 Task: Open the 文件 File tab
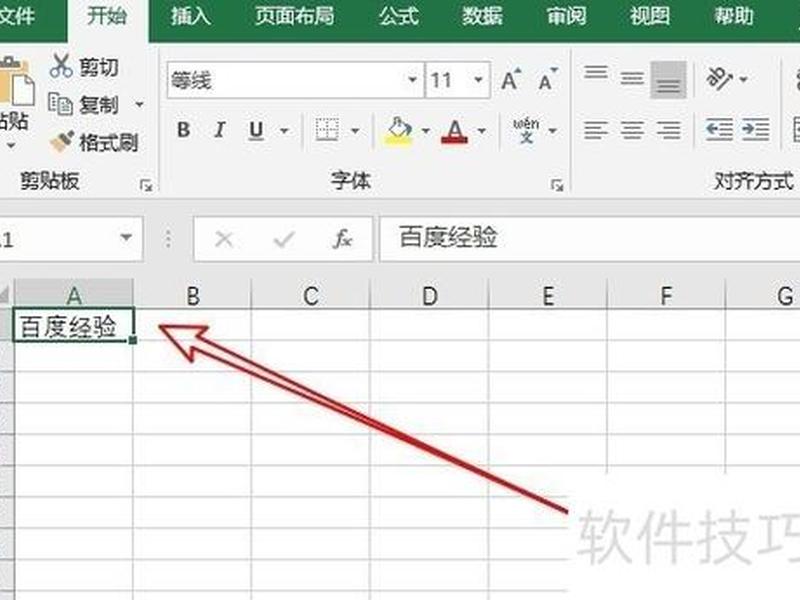point(17,16)
